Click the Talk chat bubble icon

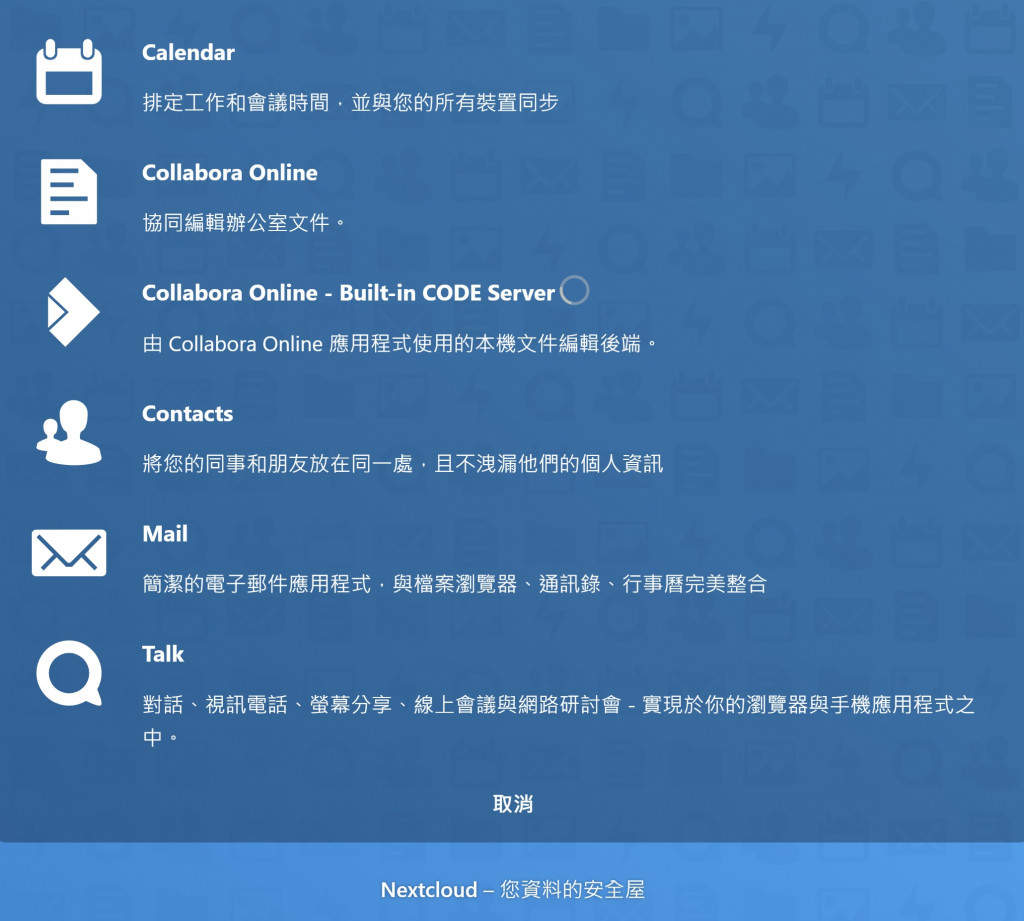pyautogui.click(x=69, y=673)
